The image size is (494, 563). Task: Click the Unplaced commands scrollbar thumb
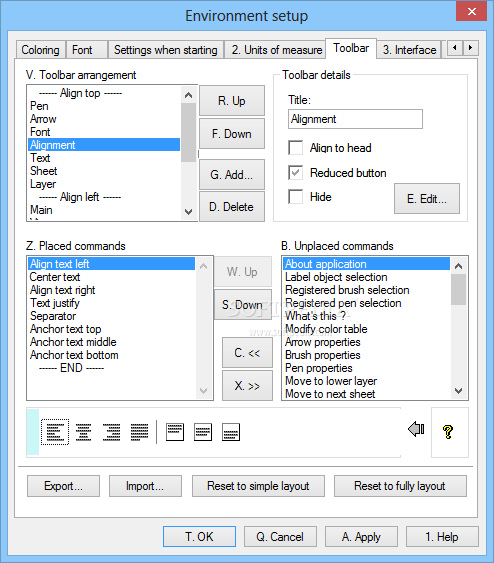[458, 289]
